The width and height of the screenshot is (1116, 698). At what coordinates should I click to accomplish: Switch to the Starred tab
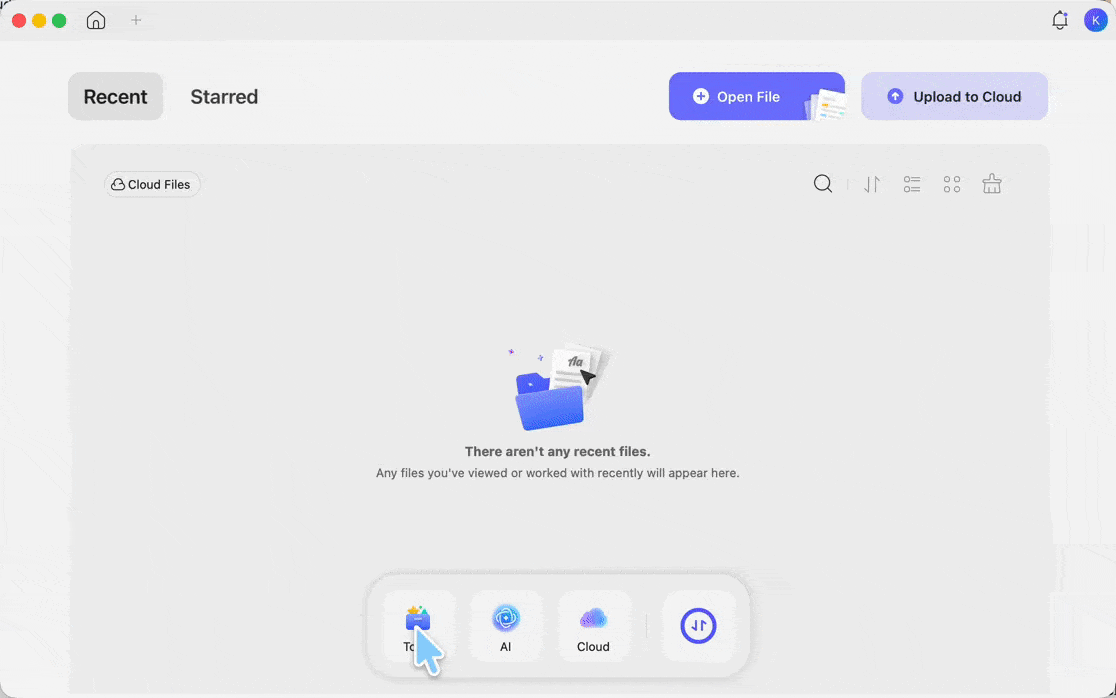pyautogui.click(x=224, y=96)
